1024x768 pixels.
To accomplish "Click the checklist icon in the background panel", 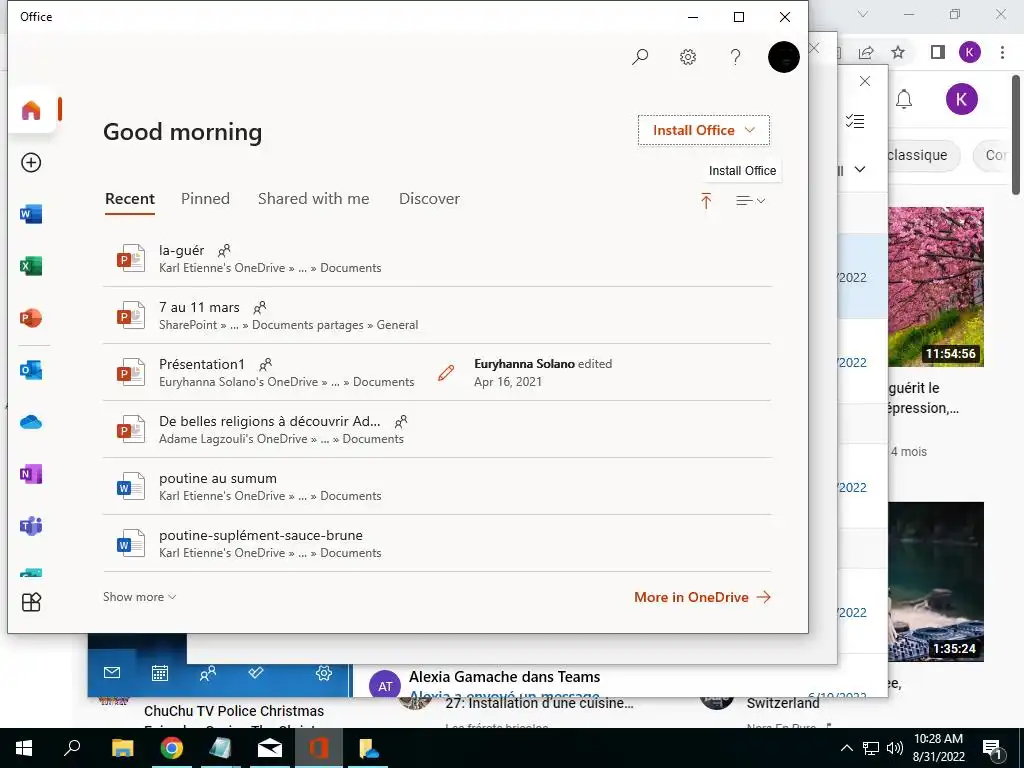I will tap(855, 121).
